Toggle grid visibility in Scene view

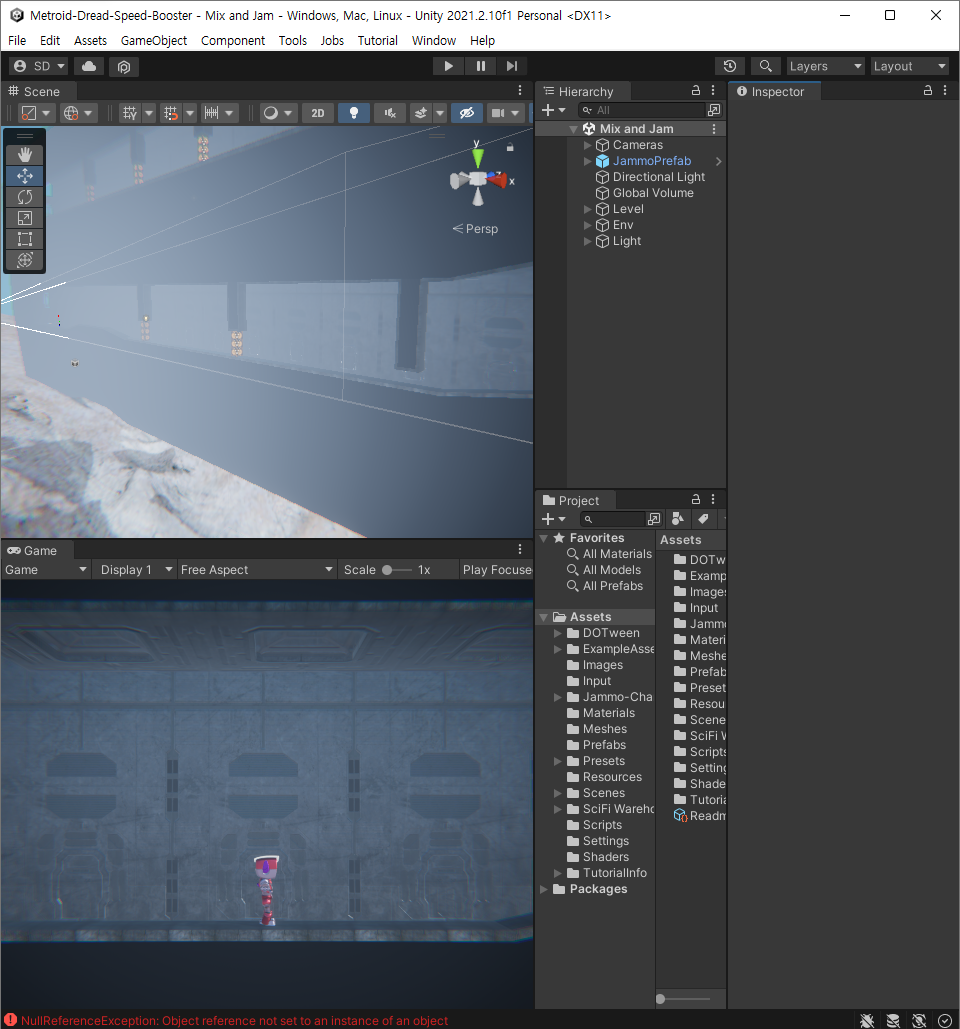(129, 113)
